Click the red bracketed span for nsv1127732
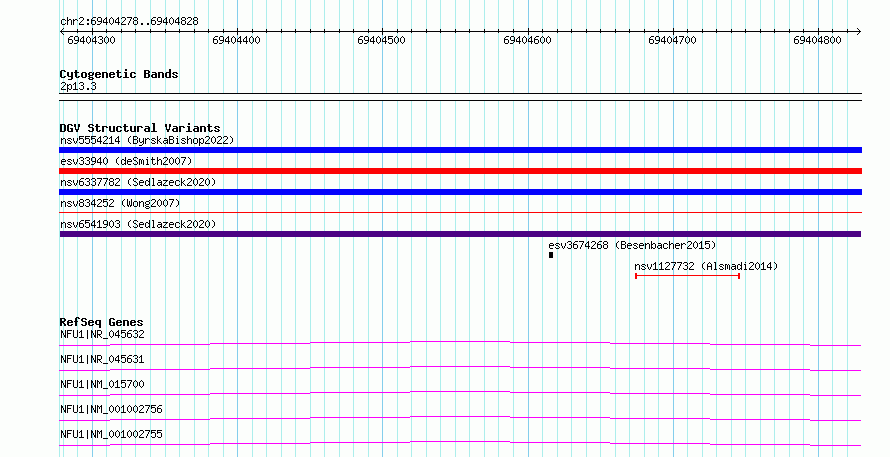The width and height of the screenshot is (890, 457). (687, 276)
